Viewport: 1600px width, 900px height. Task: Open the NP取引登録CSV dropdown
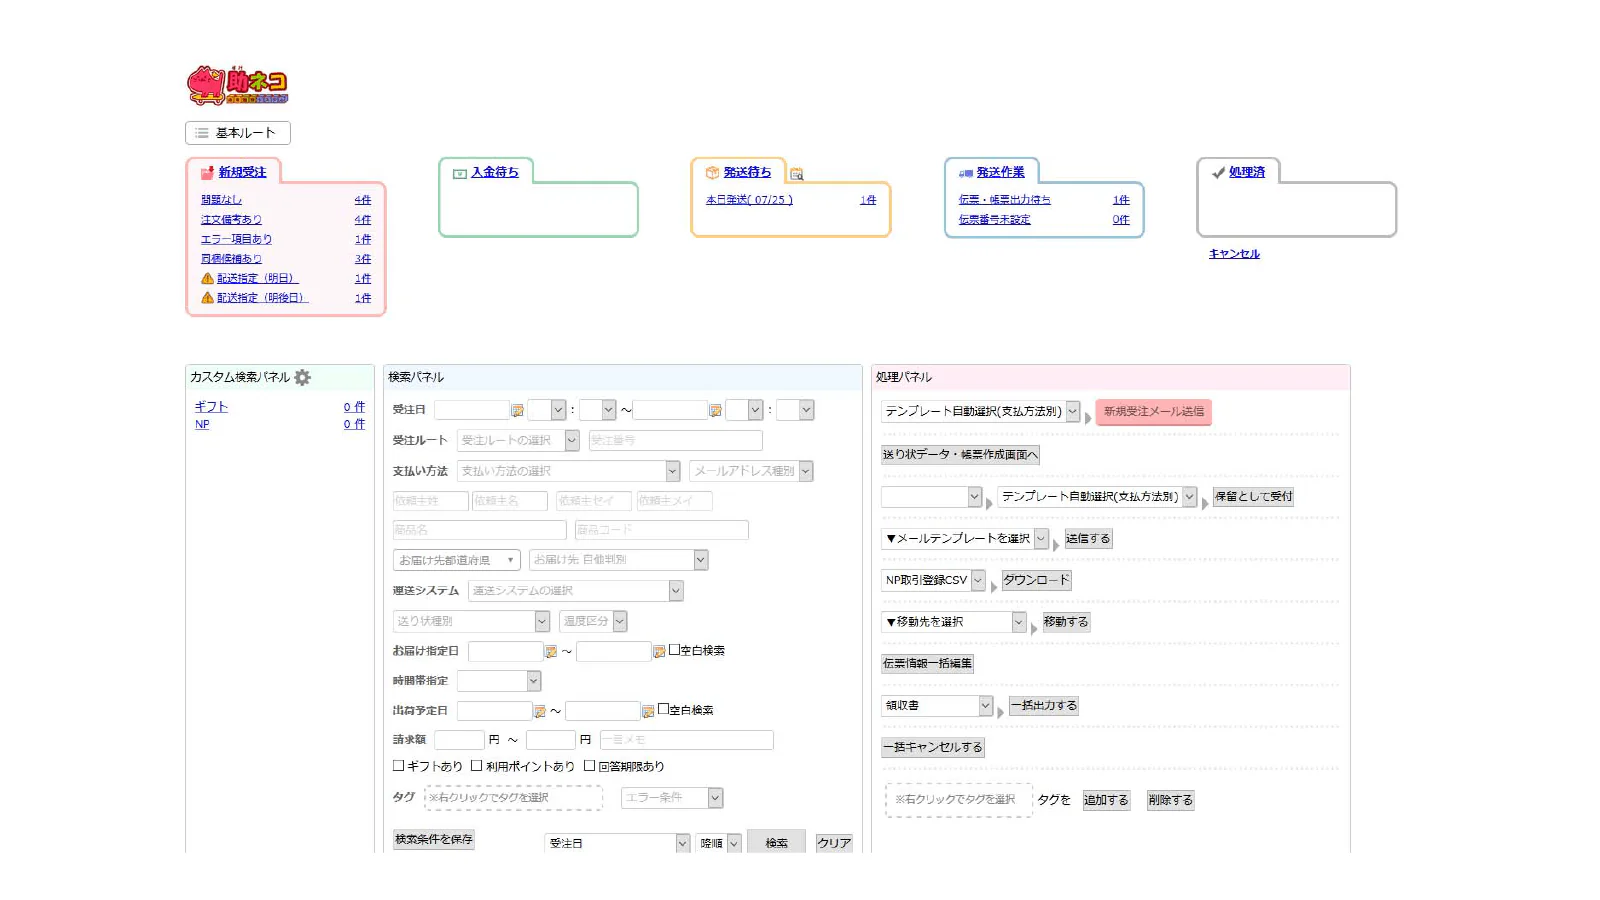coord(933,580)
